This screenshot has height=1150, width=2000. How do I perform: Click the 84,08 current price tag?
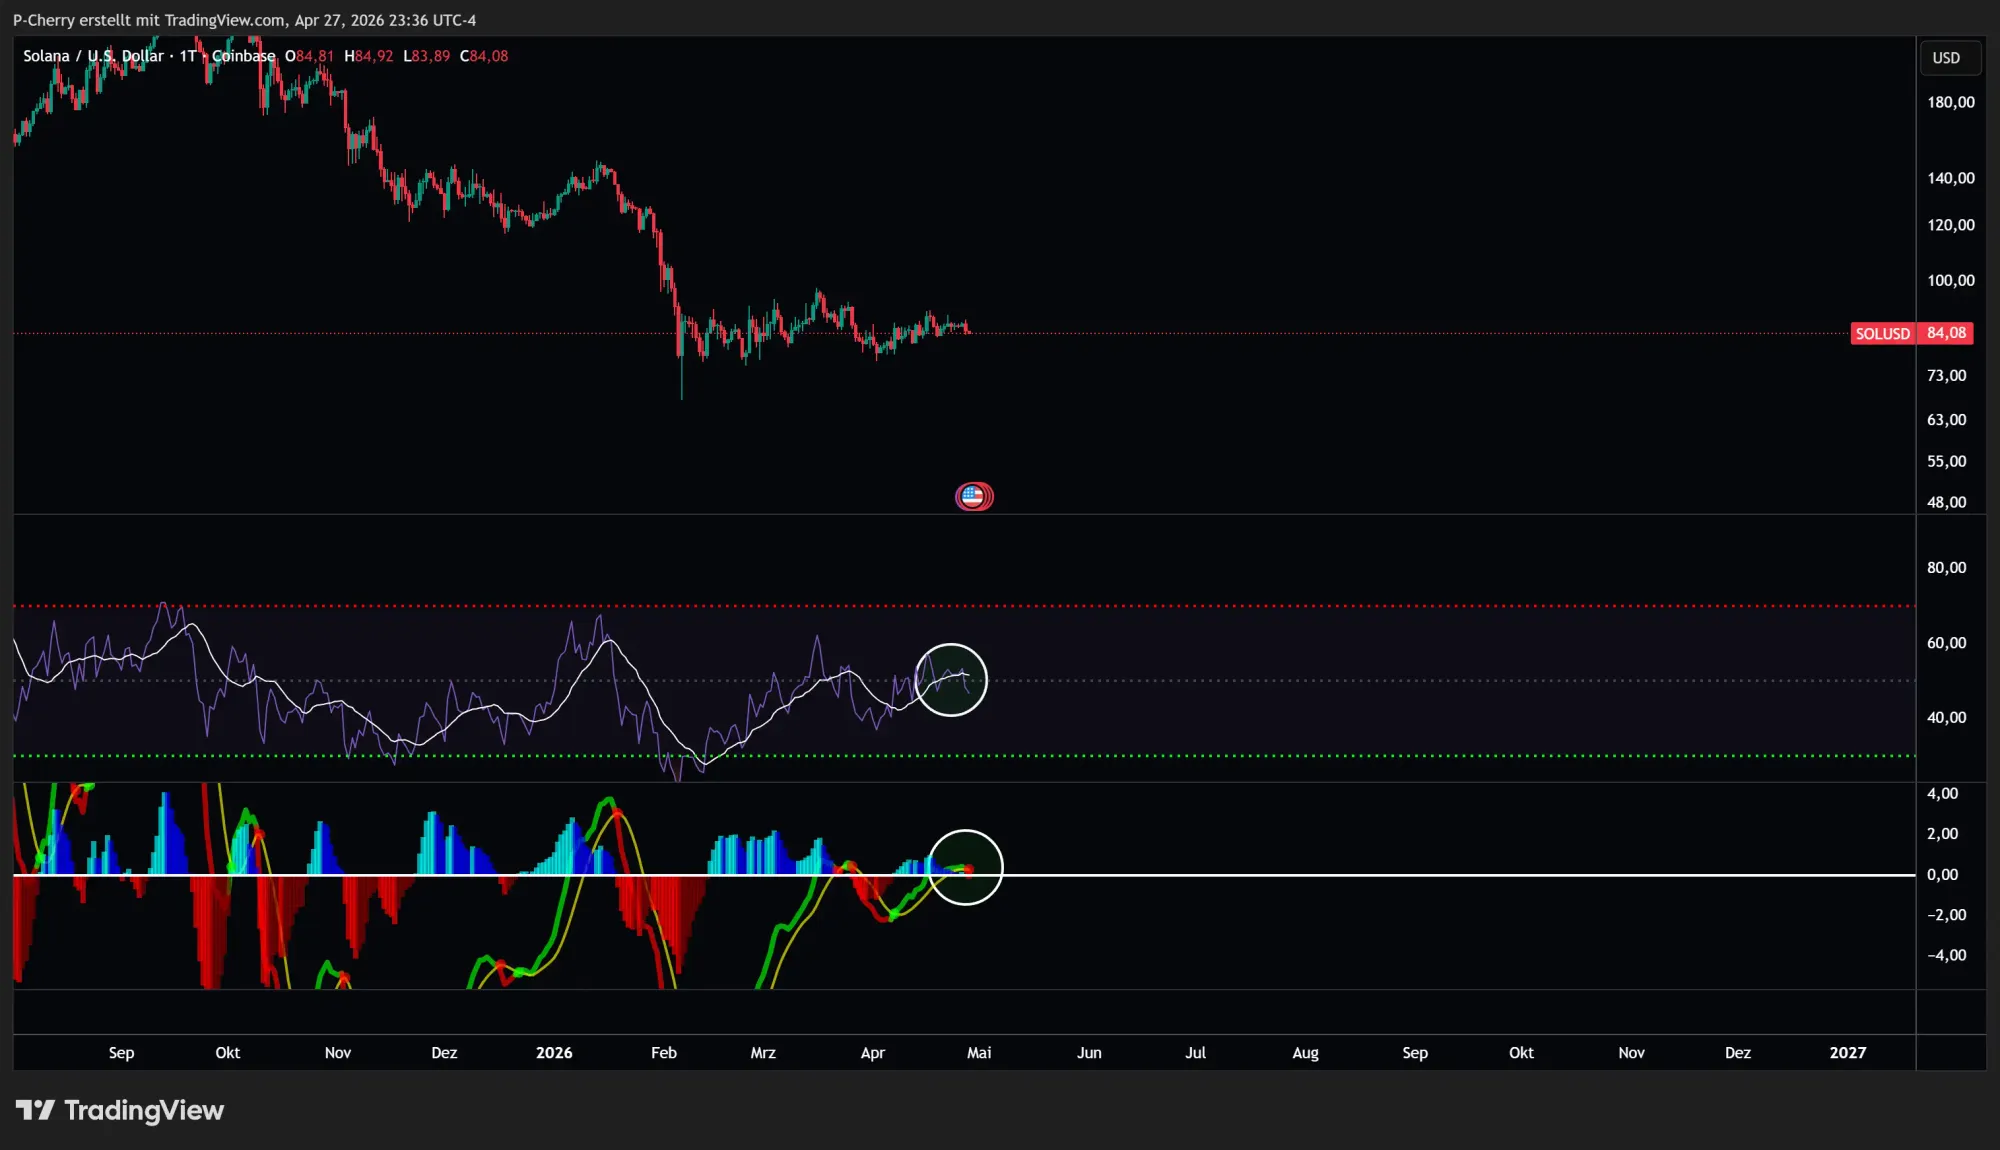coord(1946,334)
